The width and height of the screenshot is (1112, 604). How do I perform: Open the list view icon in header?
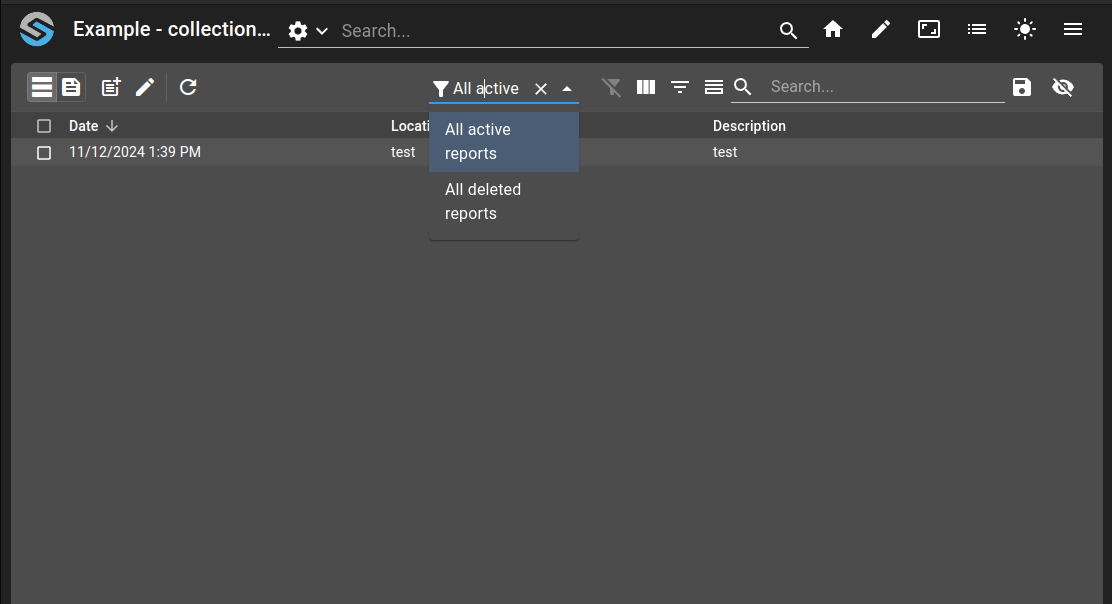pyautogui.click(x=977, y=29)
